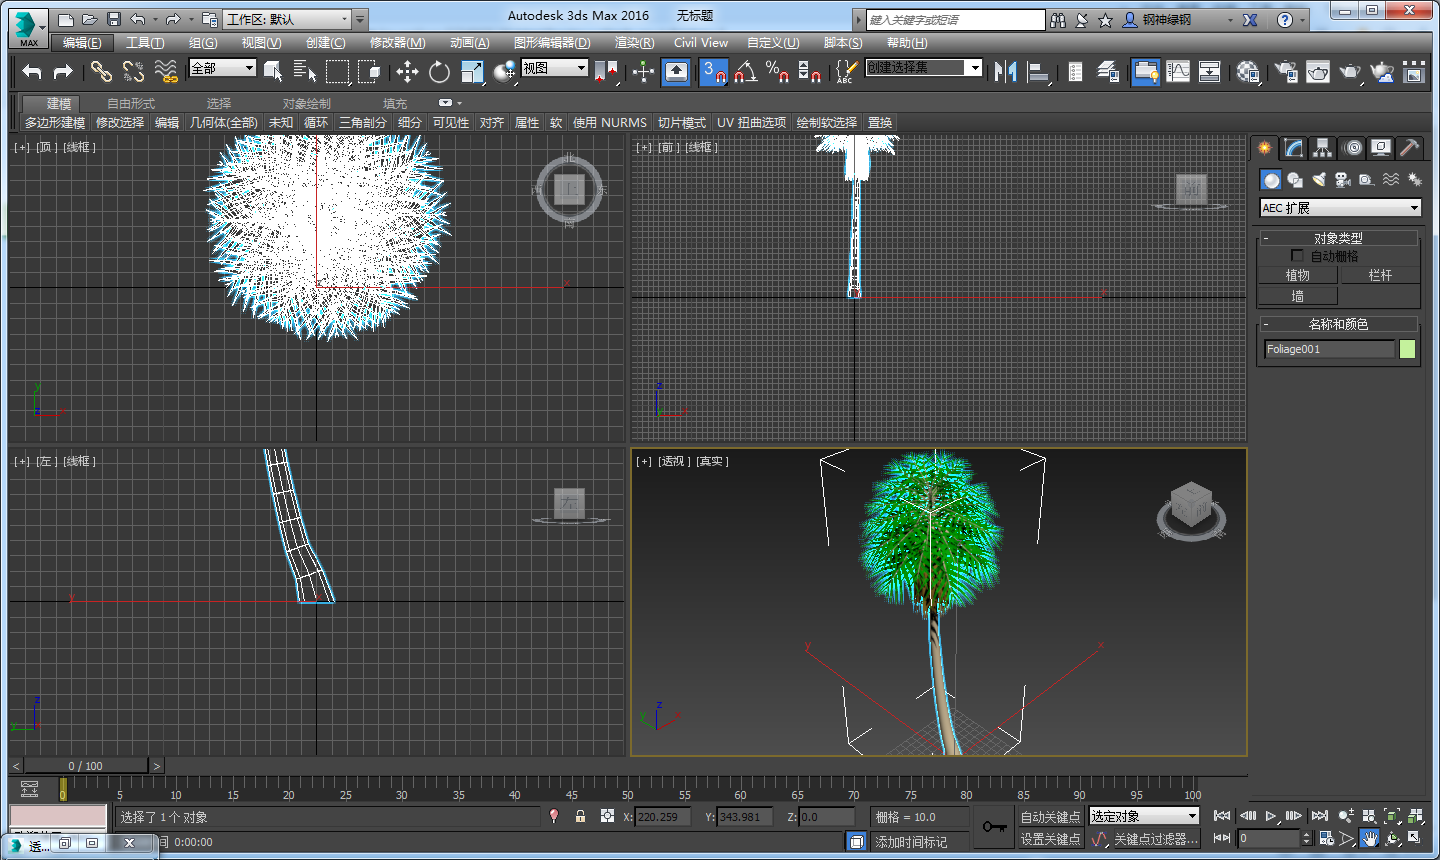Click the 植物 foliage button
Image resolution: width=1440 pixels, height=860 pixels.
pyautogui.click(x=1297, y=275)
